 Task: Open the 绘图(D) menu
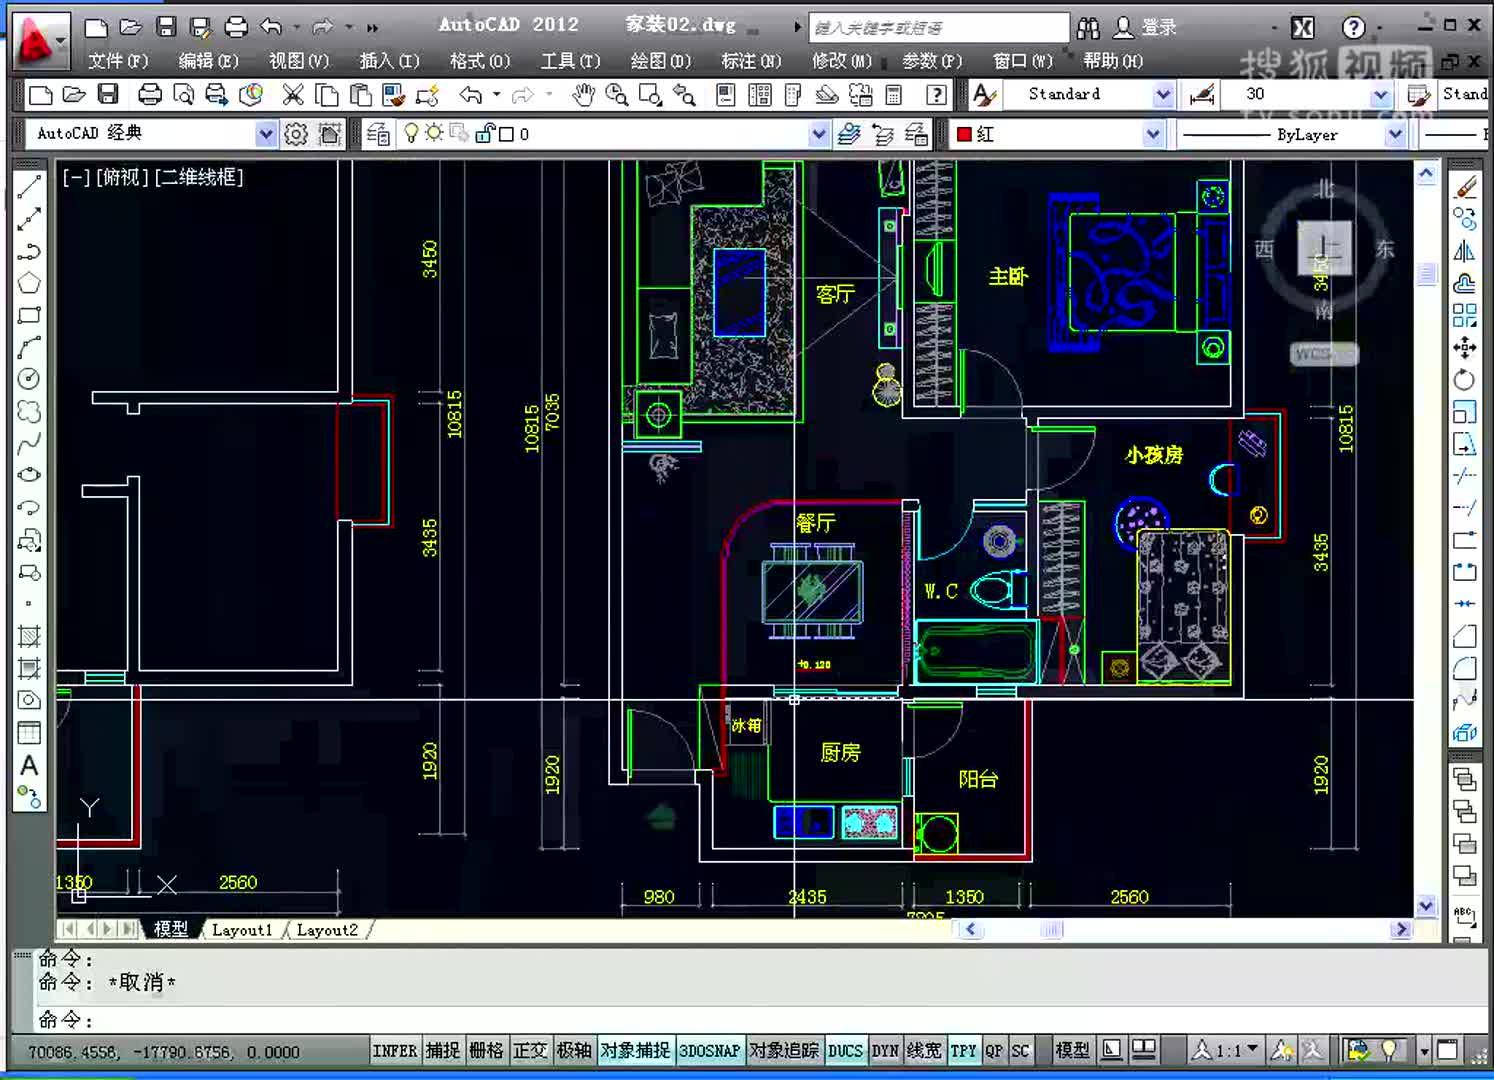(x=661, y=61)
